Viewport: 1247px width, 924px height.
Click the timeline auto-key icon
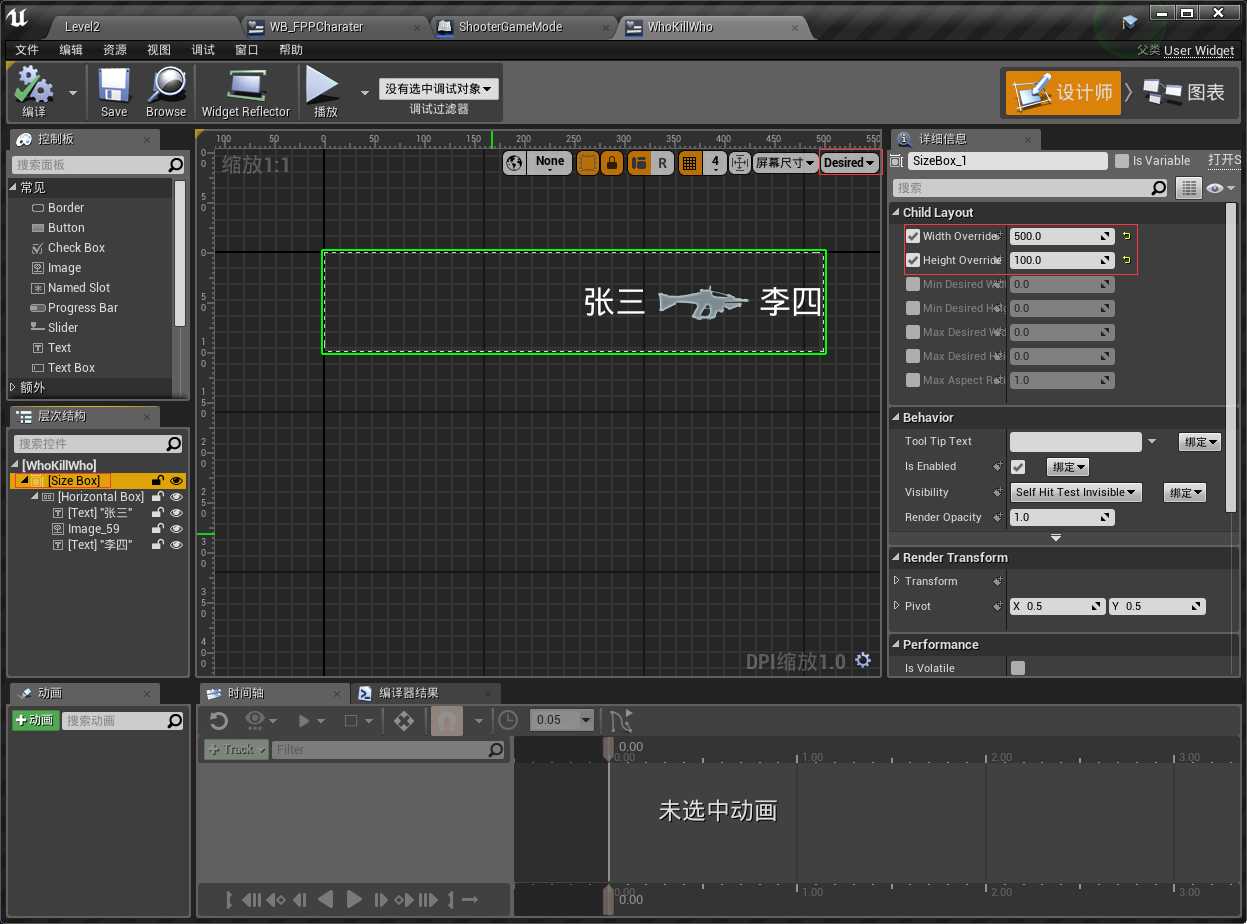click(x=446, y=720)
